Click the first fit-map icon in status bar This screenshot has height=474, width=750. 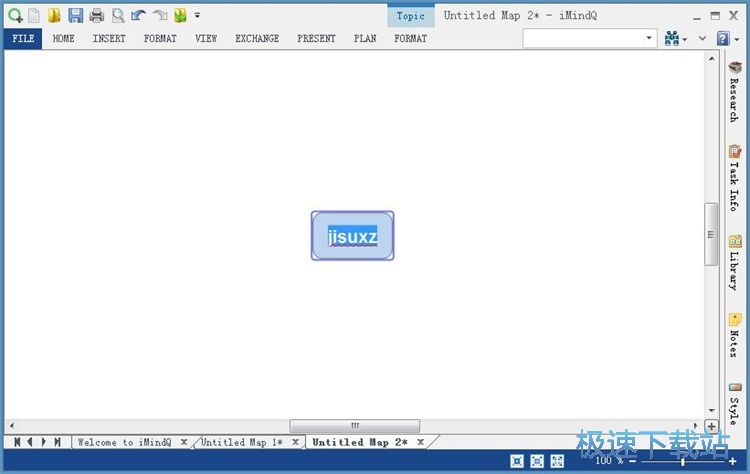coord(517,461)
